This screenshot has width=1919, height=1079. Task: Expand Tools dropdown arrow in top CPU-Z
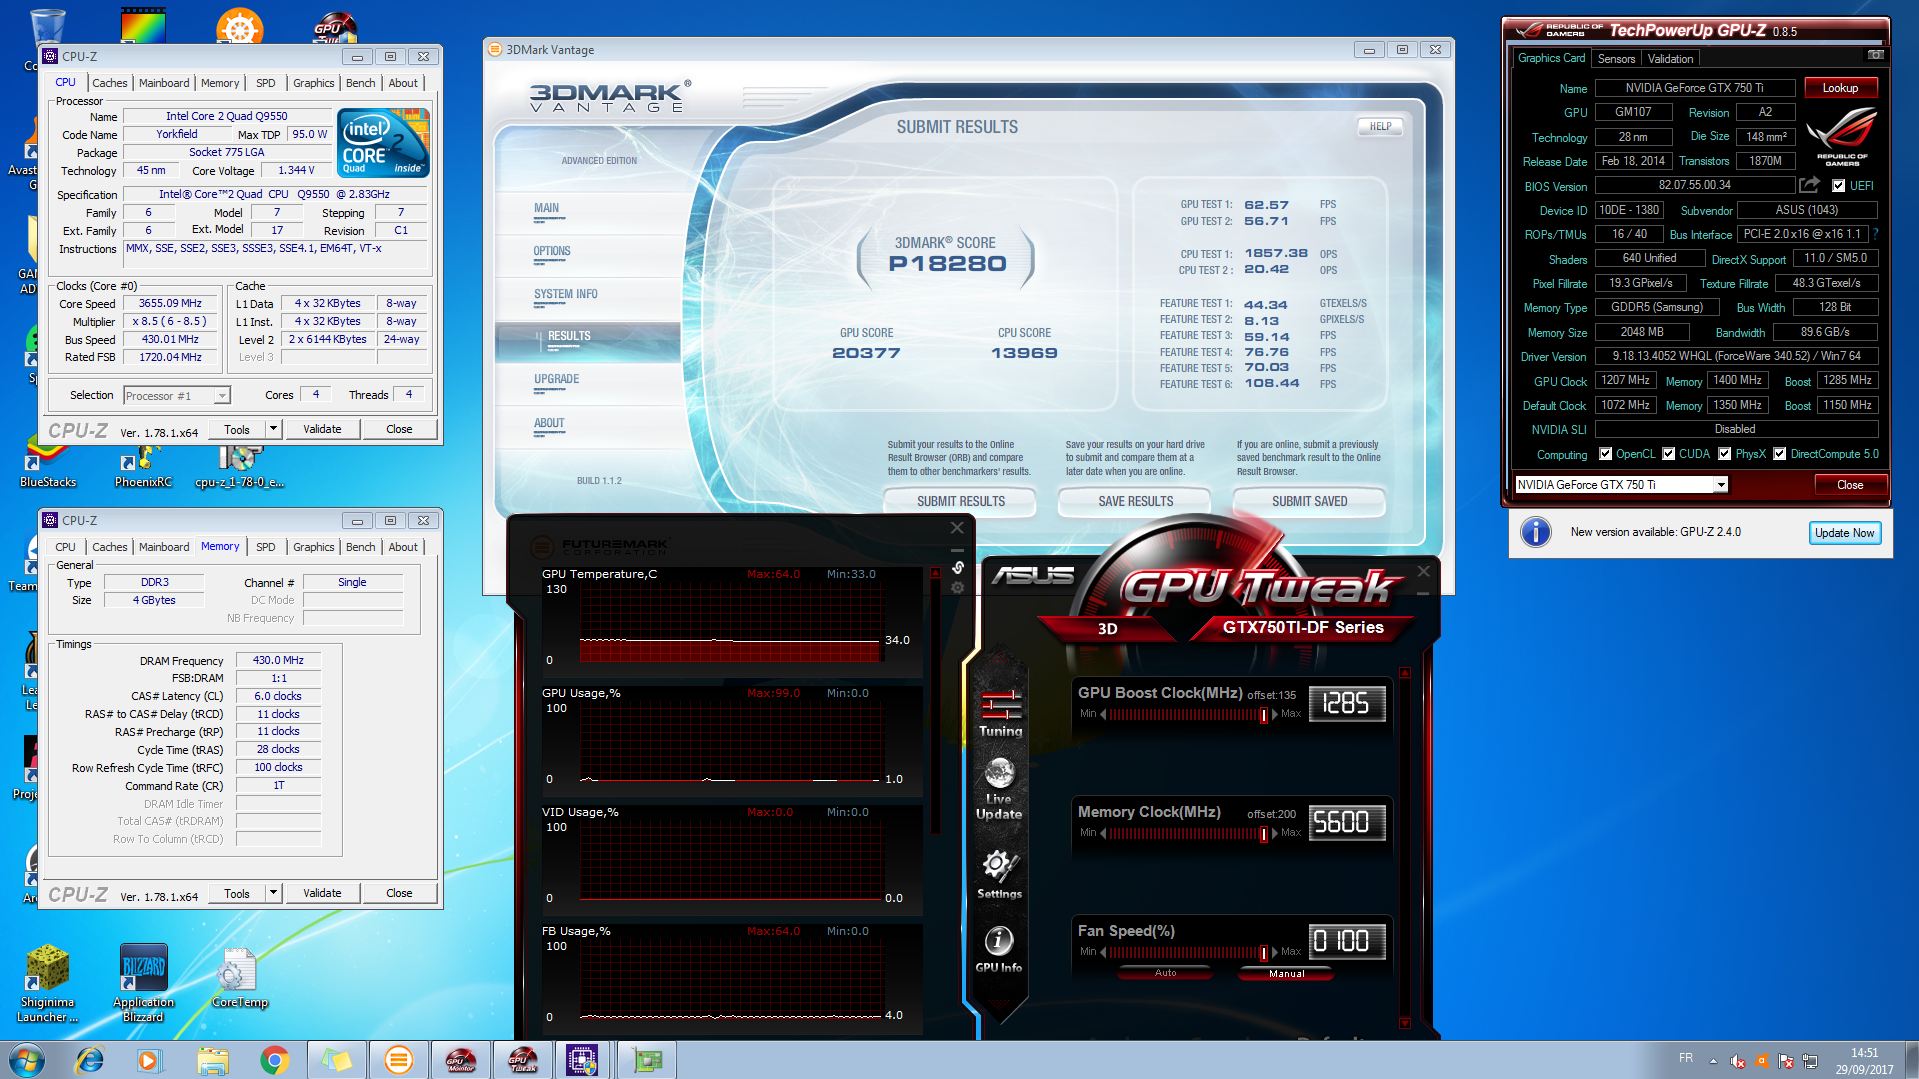pos(272,429)
